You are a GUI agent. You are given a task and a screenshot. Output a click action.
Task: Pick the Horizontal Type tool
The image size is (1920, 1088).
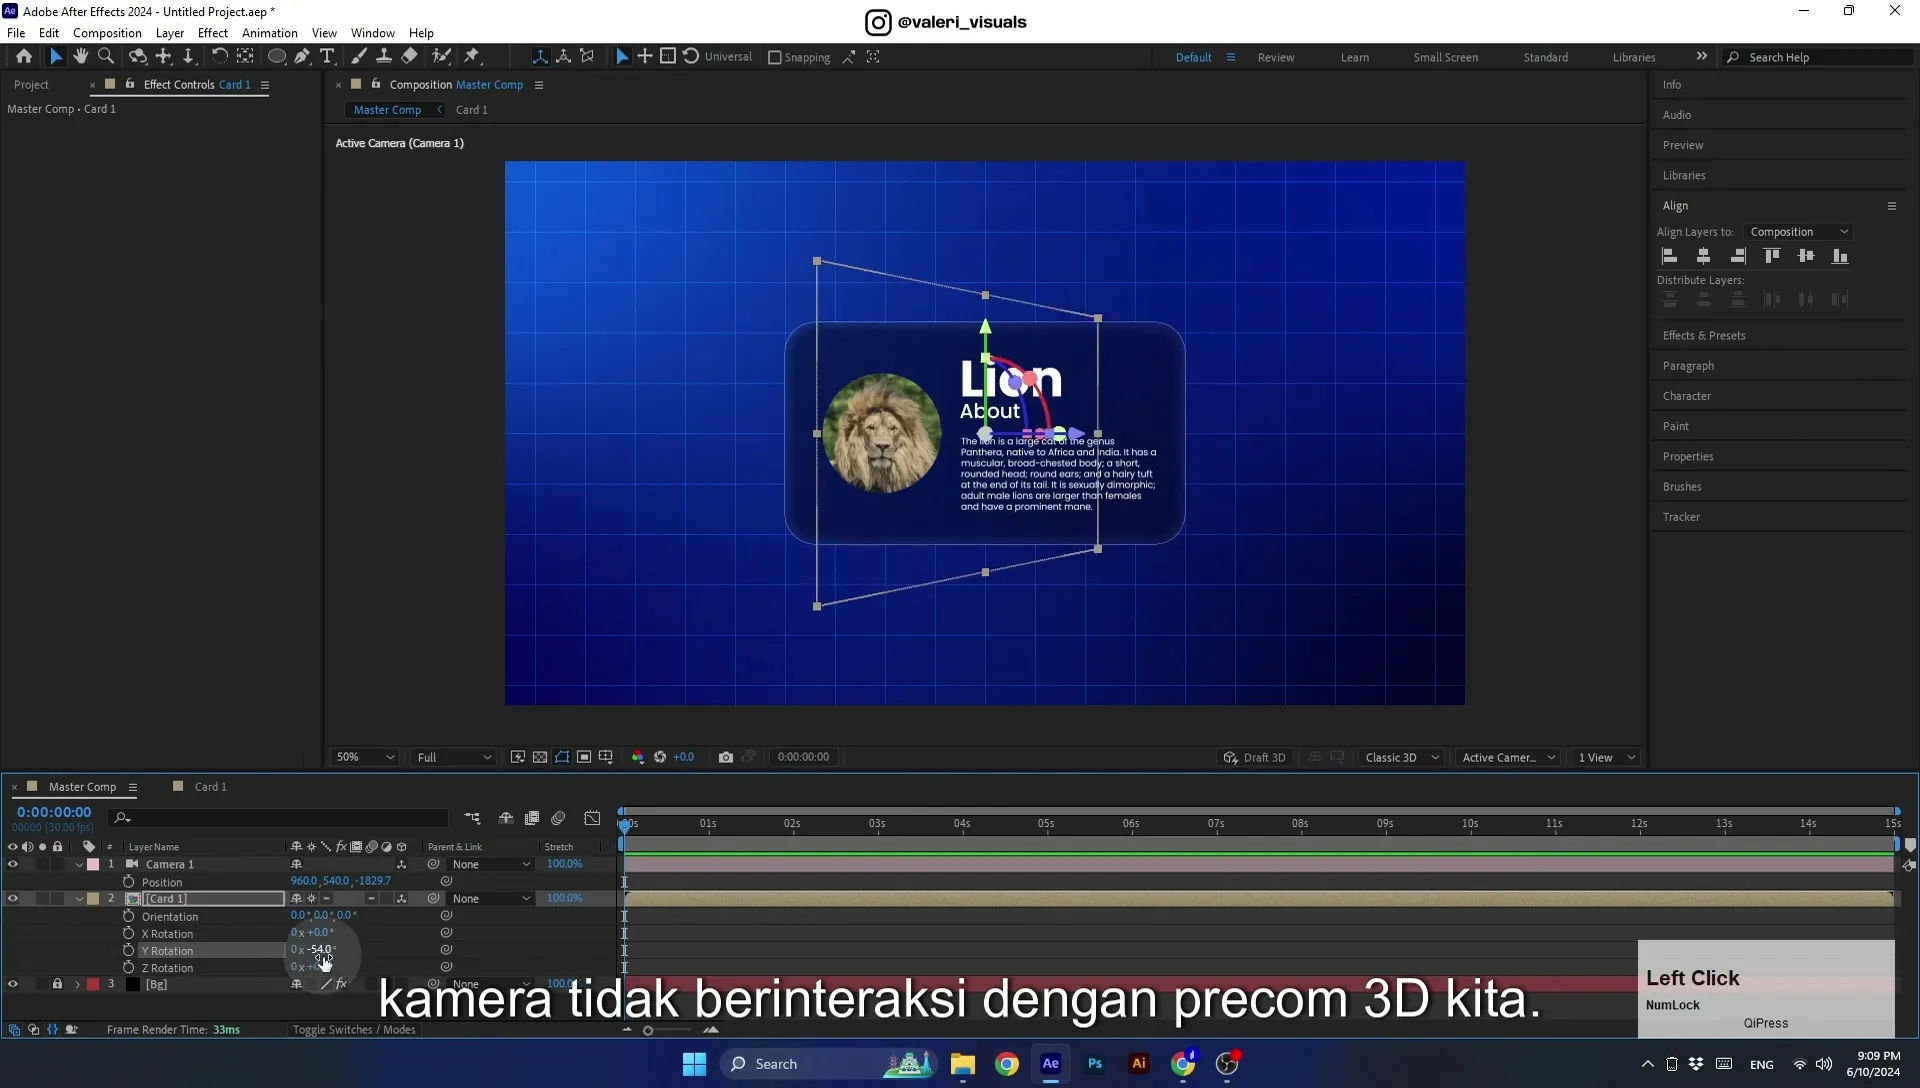click(327, 57)
